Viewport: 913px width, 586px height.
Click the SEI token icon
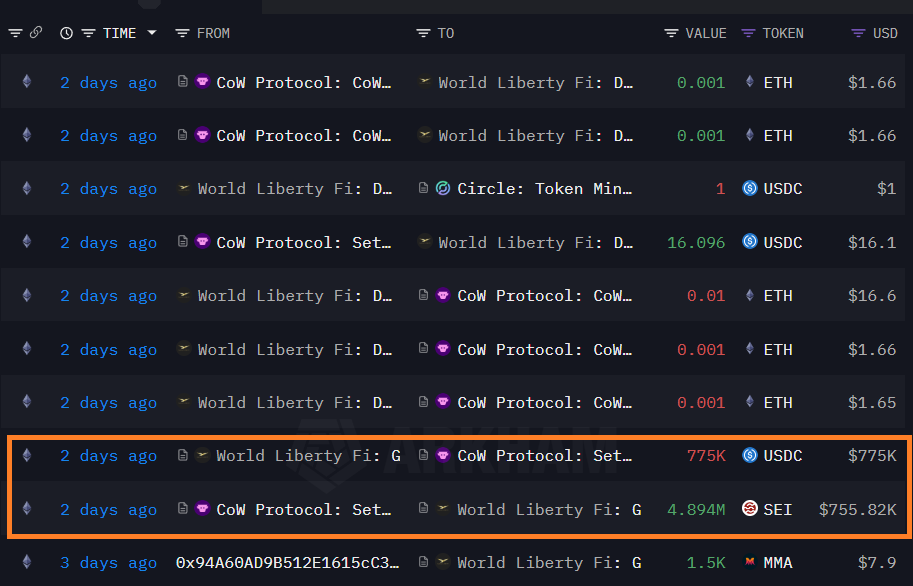coord(749,509)
